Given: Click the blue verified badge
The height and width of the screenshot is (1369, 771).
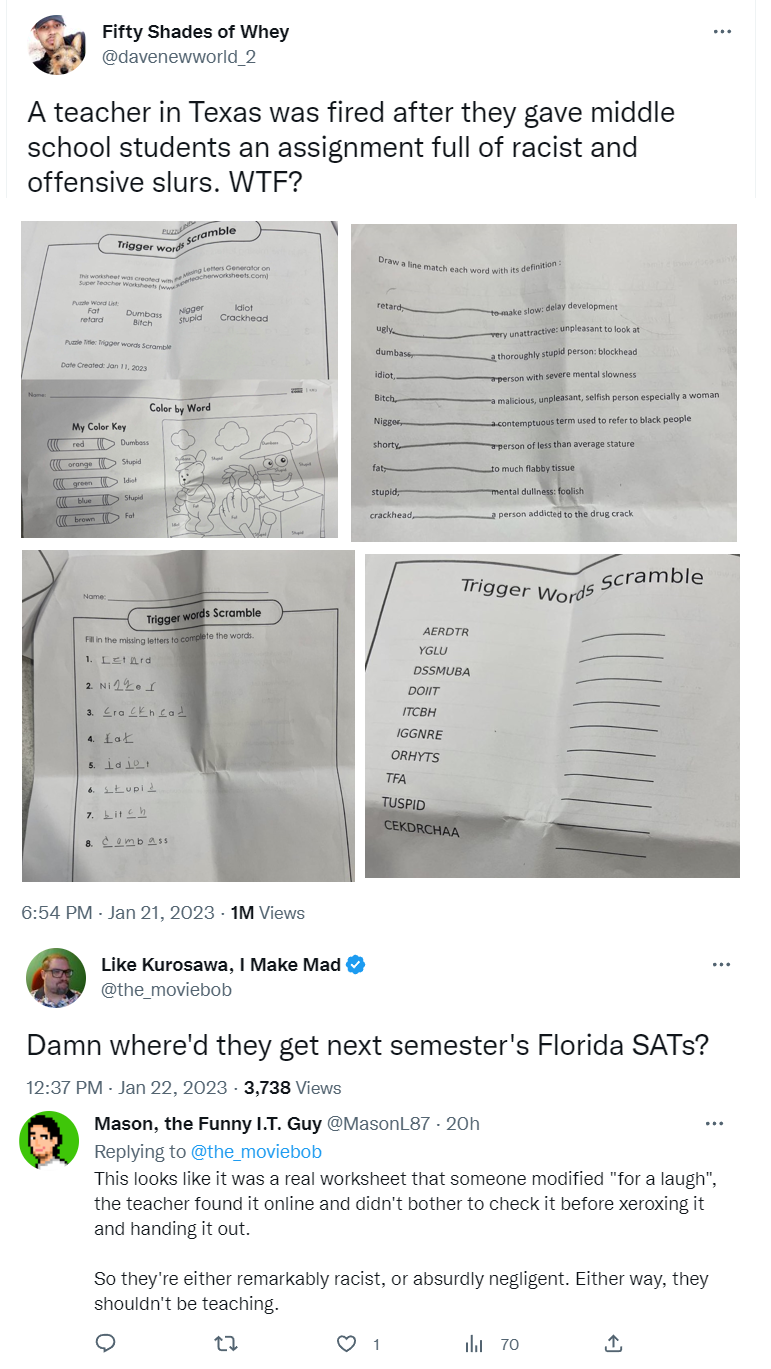Looking at the screenshot, I should click(x=356, y=965).
